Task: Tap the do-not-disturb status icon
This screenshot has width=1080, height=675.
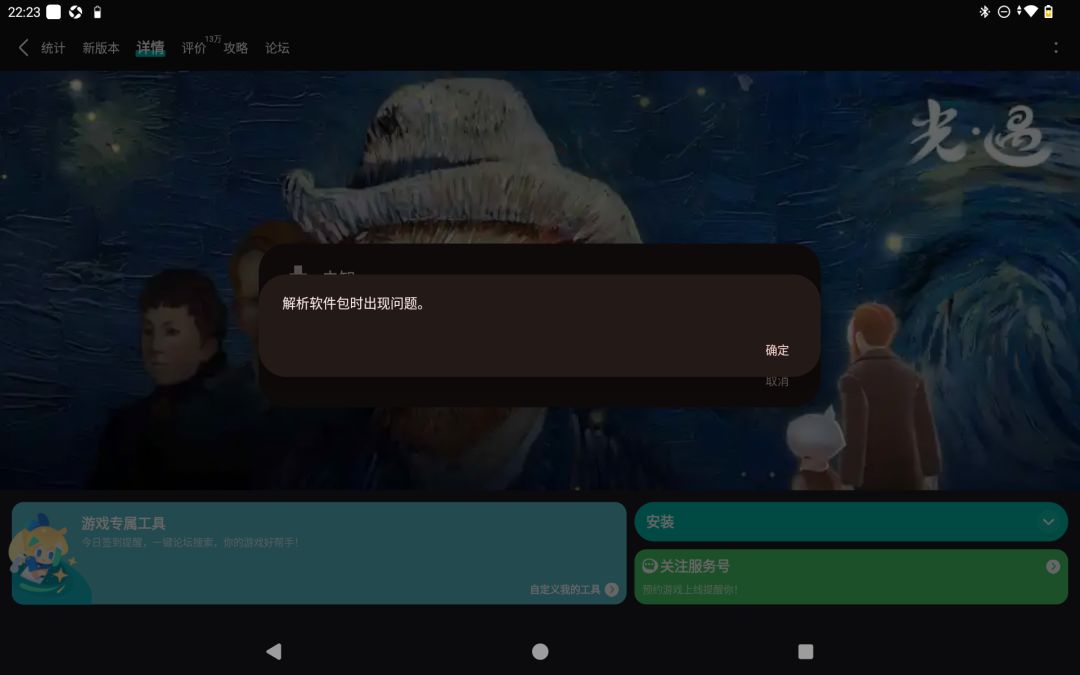Action: click(x=1004, y=12)
